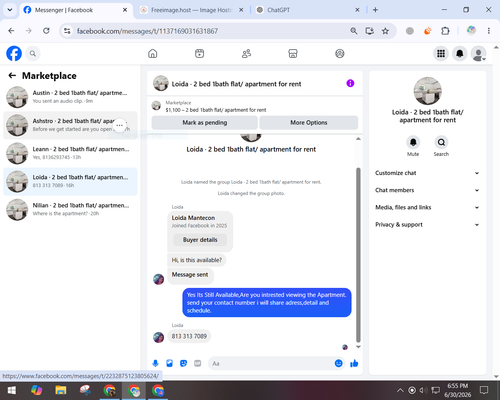Screen dimensions: 500x400
Task: Choose a sticker from the composer
Action: (x=183, y=363)
